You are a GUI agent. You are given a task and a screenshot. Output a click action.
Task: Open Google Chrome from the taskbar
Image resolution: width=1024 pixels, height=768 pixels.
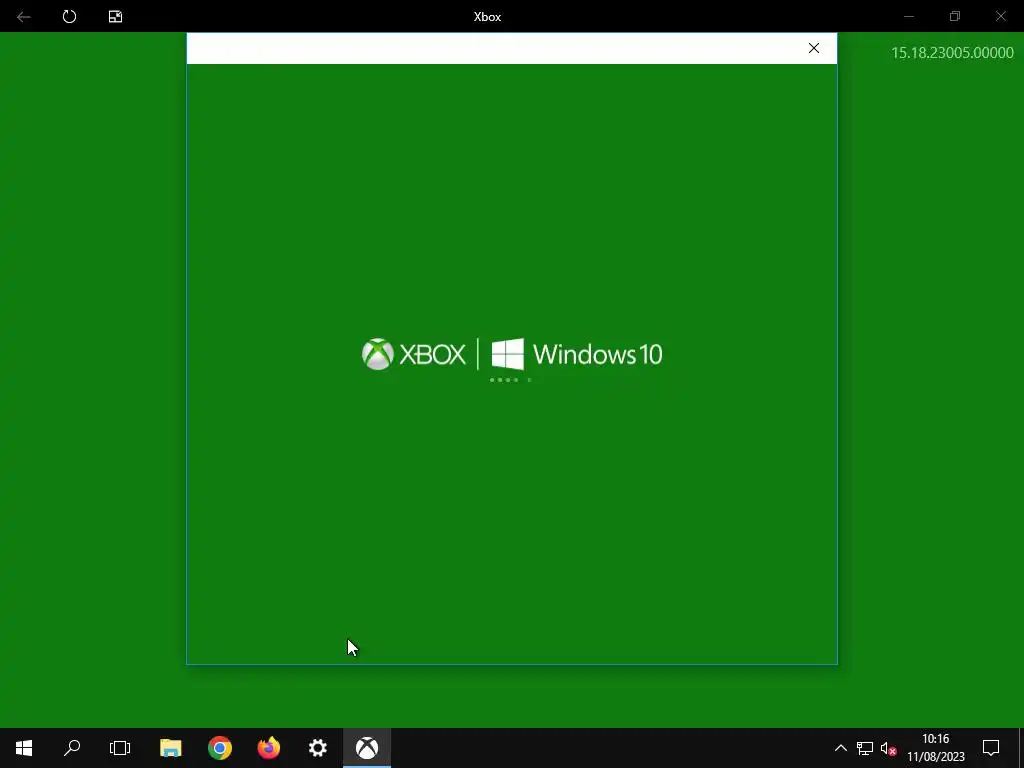(x=220, y=748)
